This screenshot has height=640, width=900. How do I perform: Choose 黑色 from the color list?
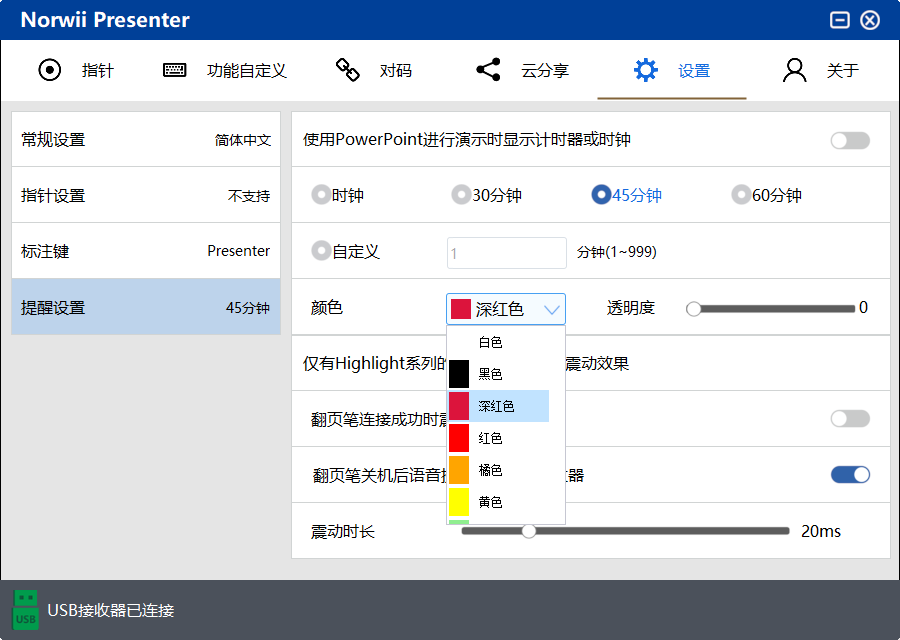pyautogui.click(x=498, y=374)
